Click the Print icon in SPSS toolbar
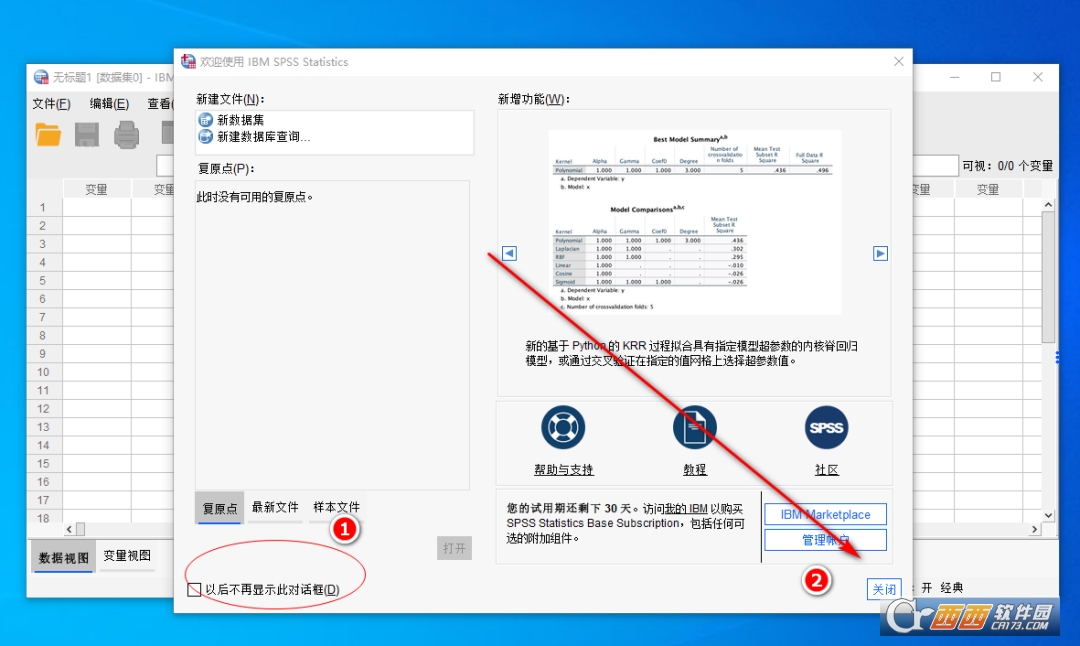1080x646 pixels. click(126, 134)
